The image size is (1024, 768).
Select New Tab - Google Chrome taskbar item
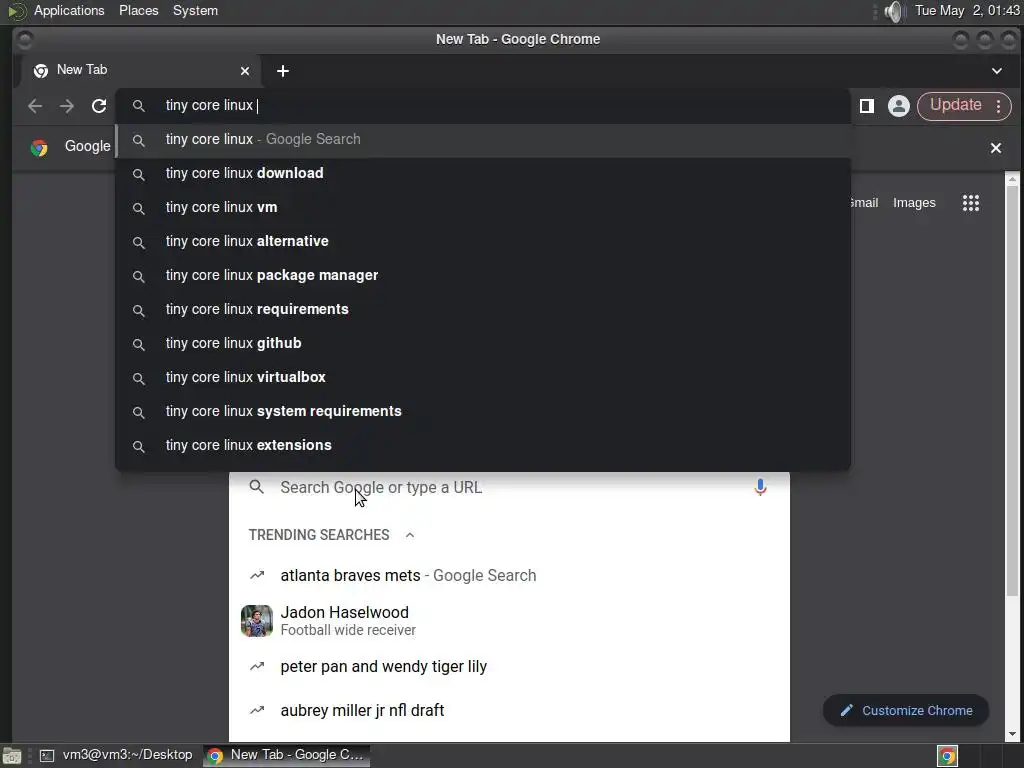[x=286, y=755]
